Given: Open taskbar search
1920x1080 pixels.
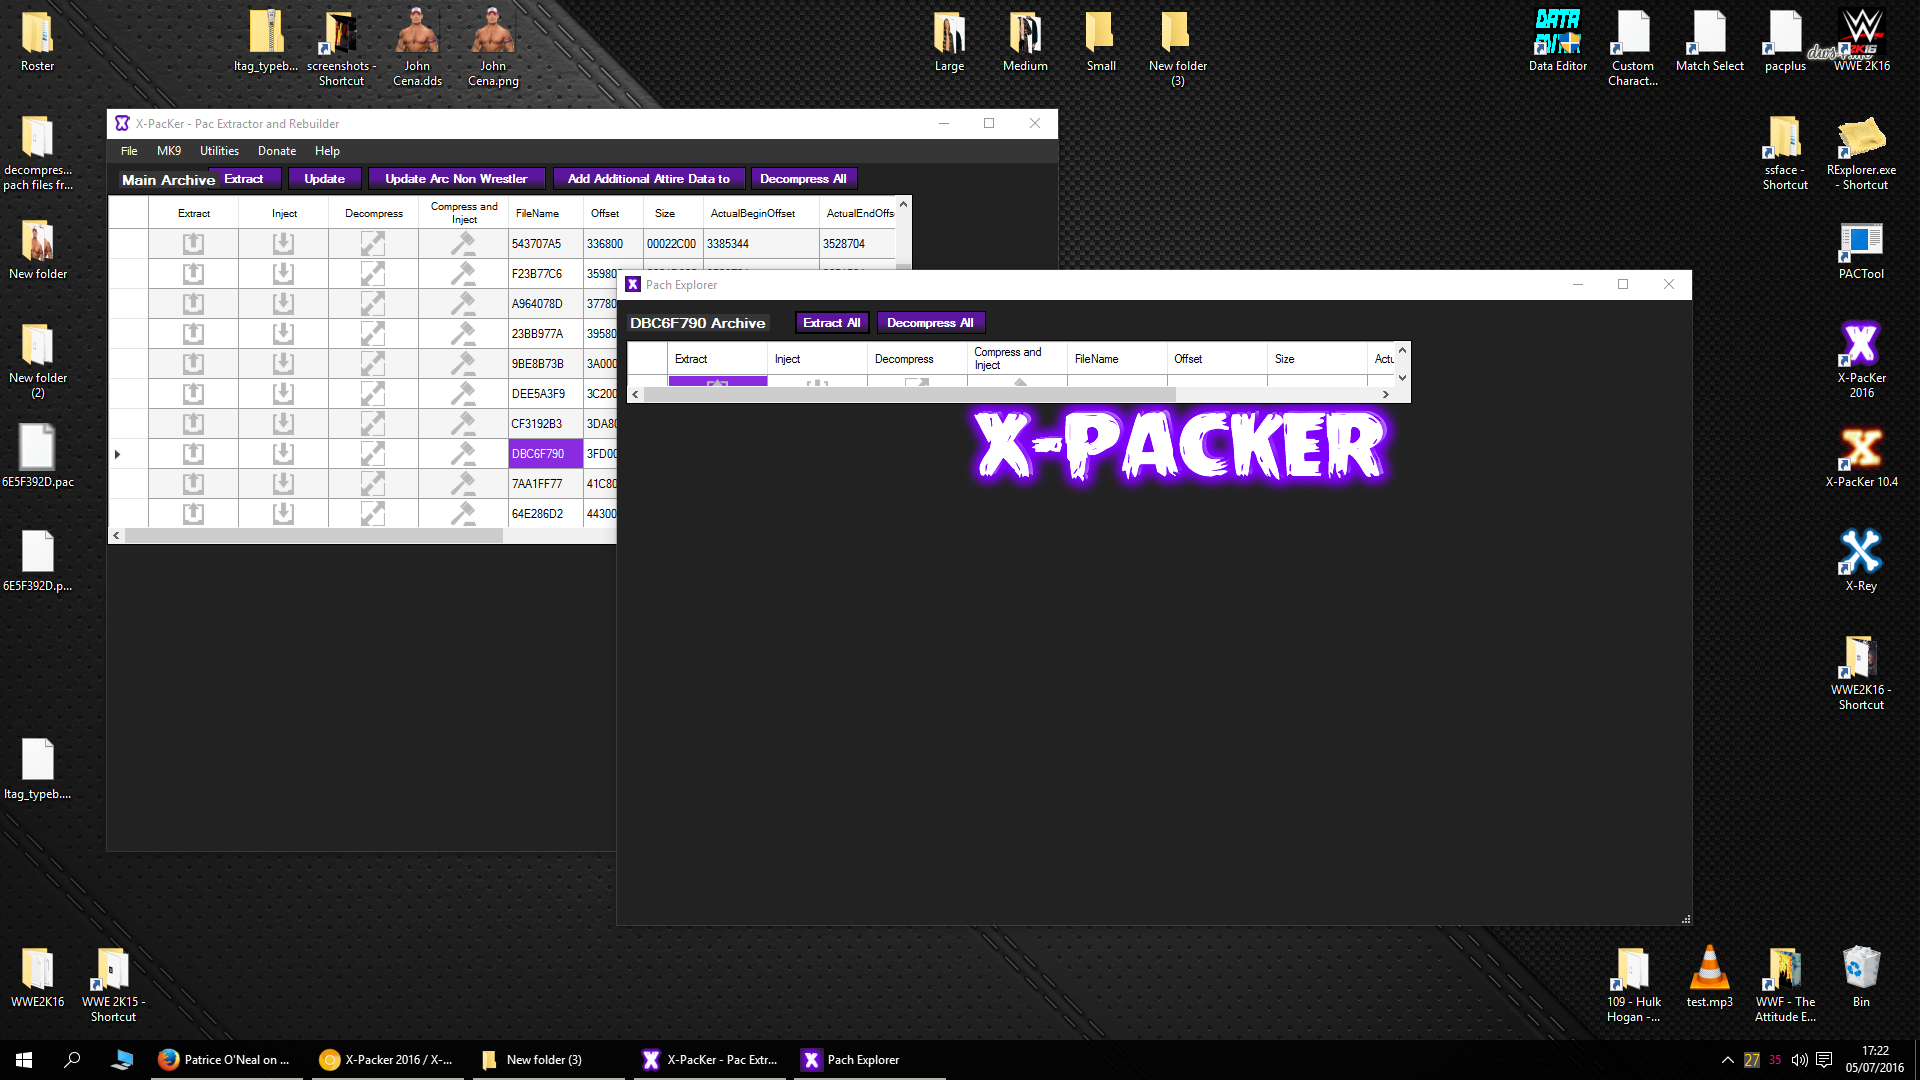Looking at the screenshot, I should 72,1060.
